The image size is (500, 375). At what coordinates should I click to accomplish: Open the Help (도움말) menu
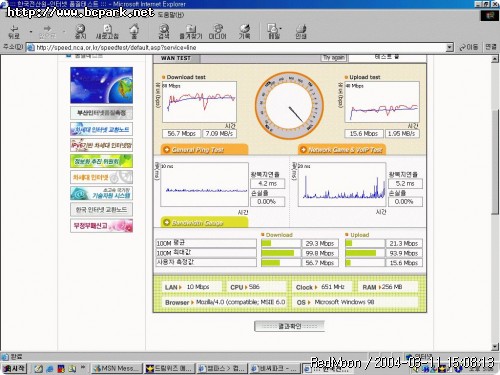pyautogui.click(x=171, y=15)
